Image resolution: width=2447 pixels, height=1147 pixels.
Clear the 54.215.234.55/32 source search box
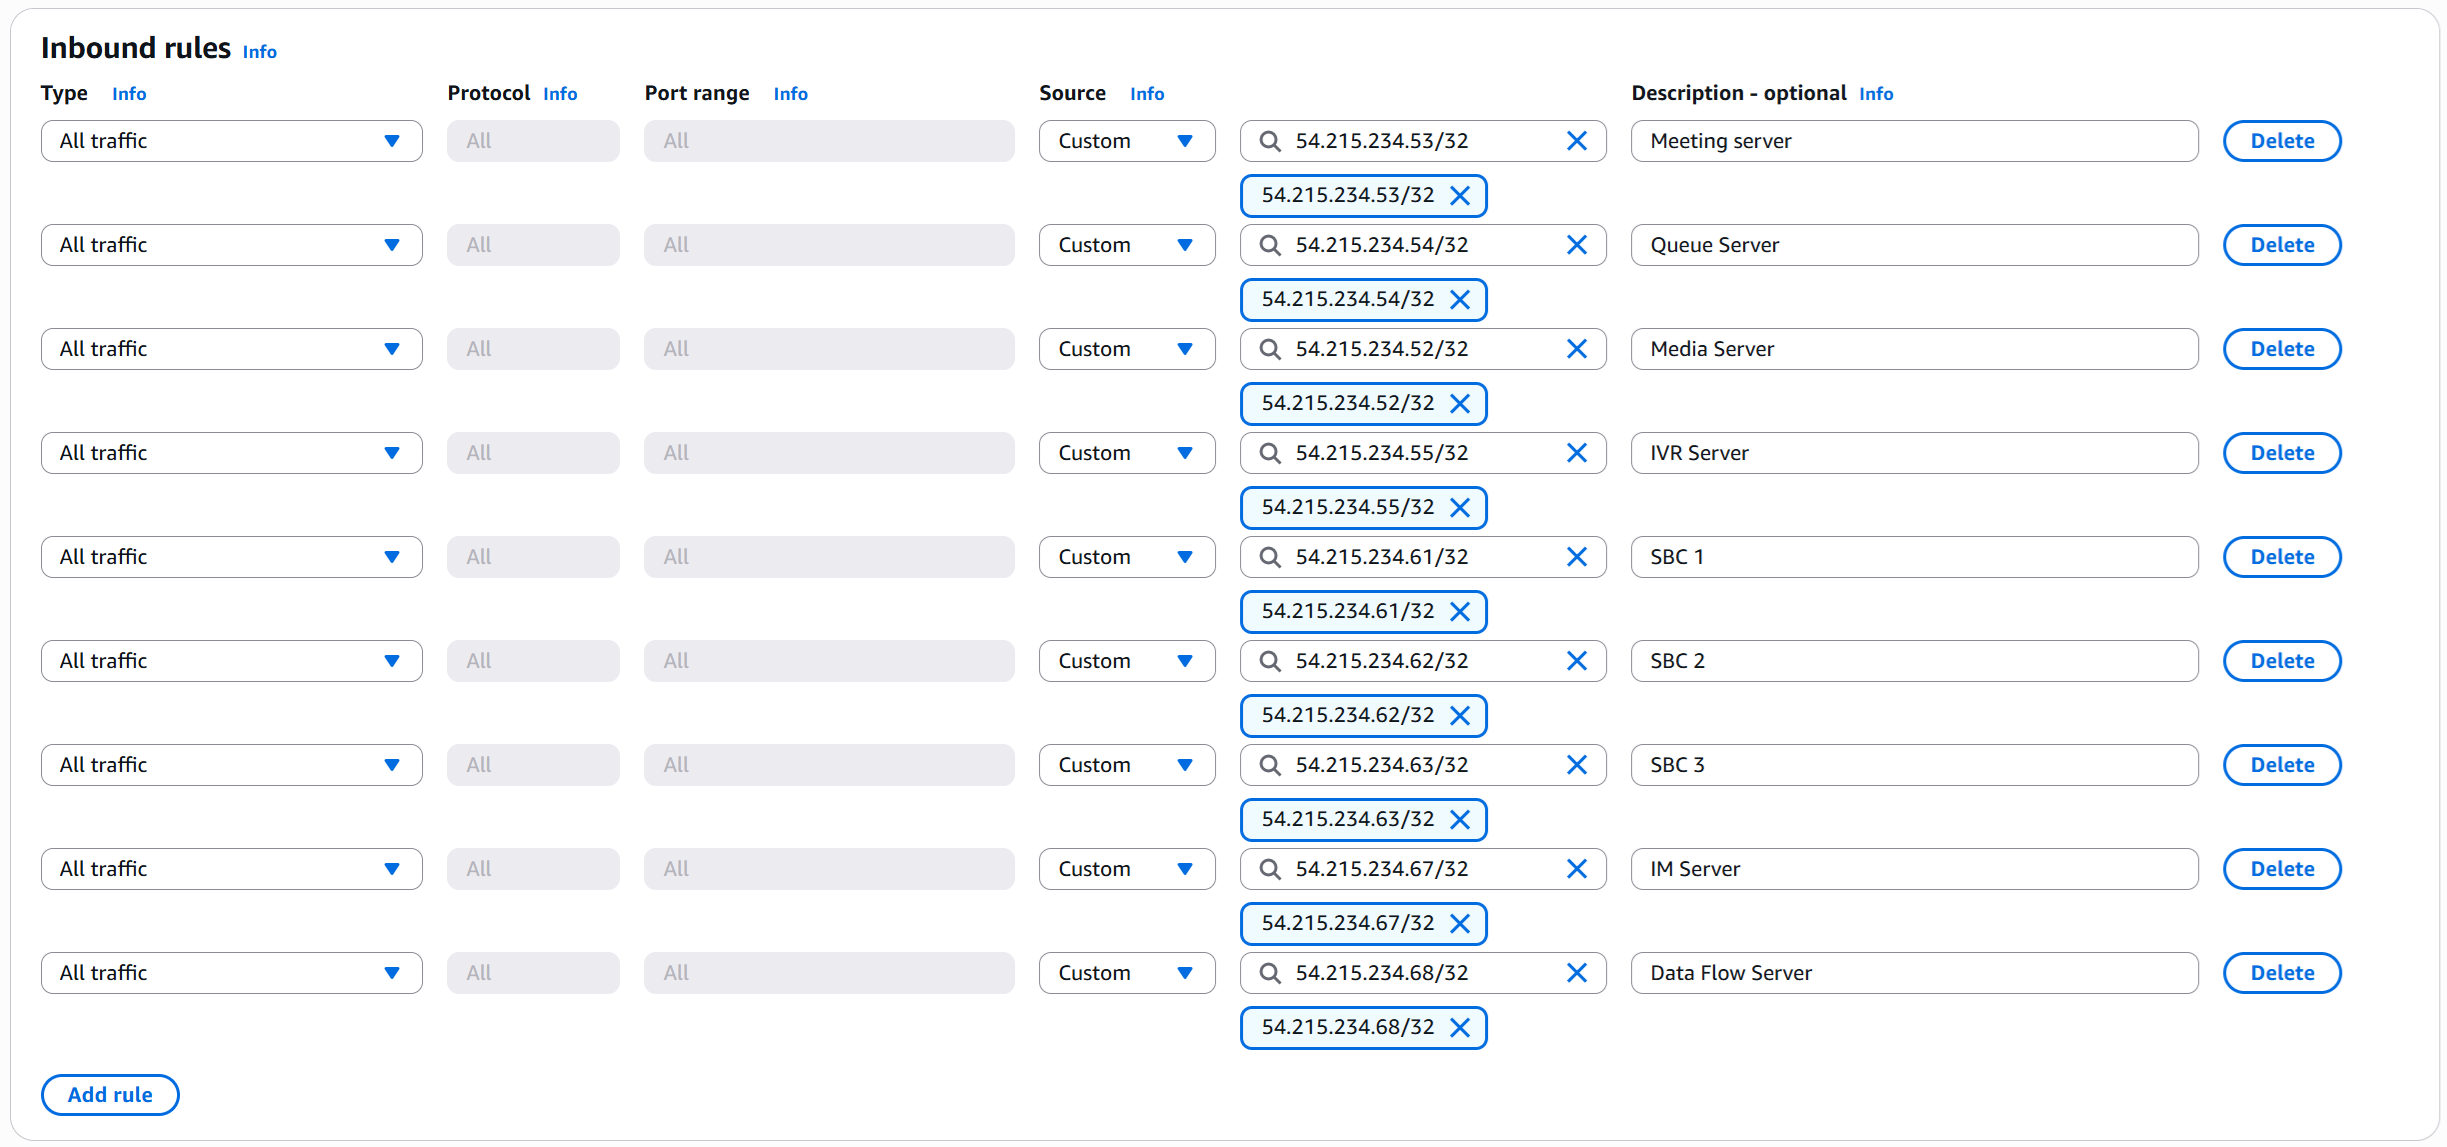coord(1576,453)
